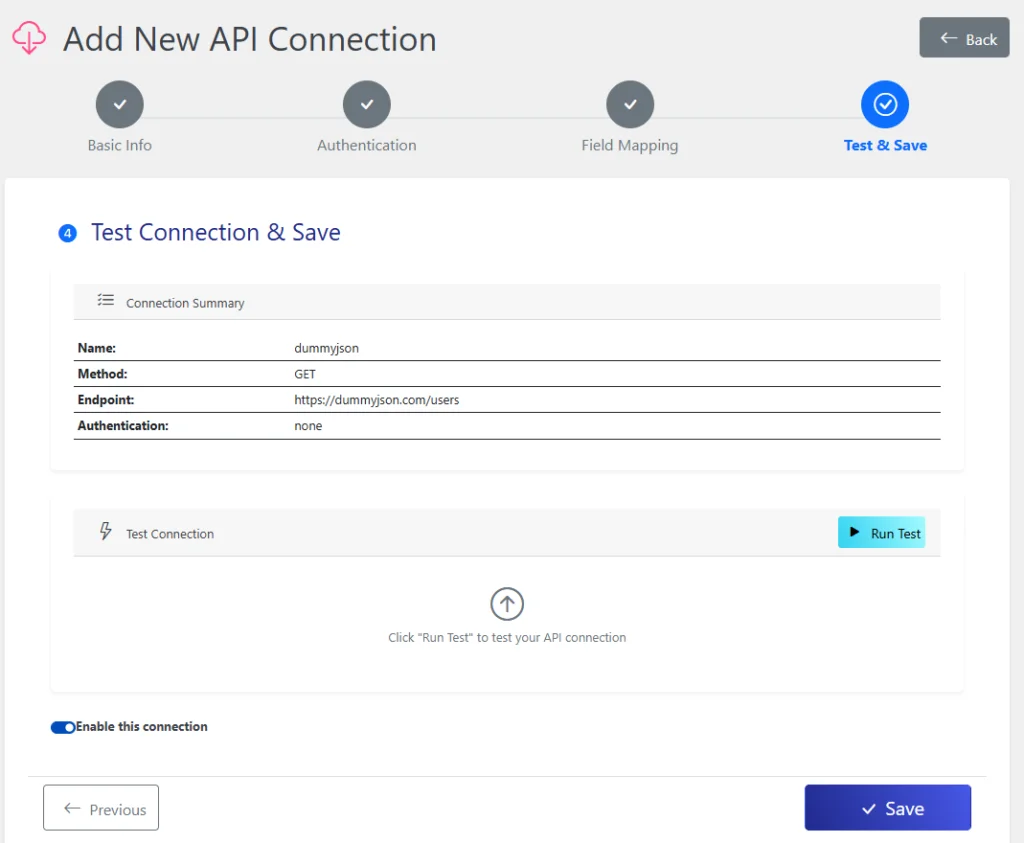Click the Add New API Connection title
Screen dimensions: 1024x843
[x=249, y=39]
